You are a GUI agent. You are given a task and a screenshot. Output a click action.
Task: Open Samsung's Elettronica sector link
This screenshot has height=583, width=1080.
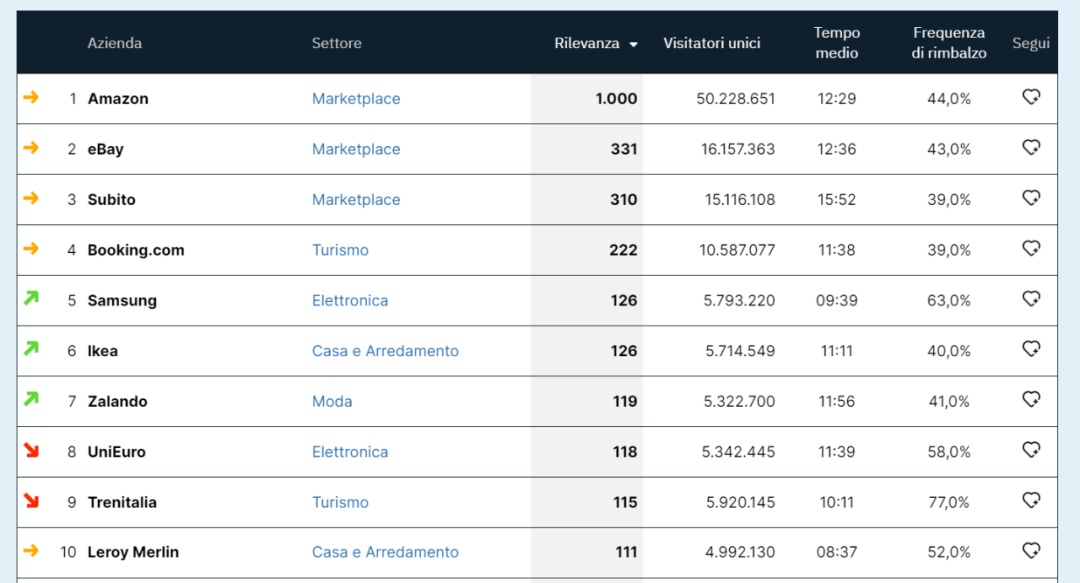(x=350, y=300)
